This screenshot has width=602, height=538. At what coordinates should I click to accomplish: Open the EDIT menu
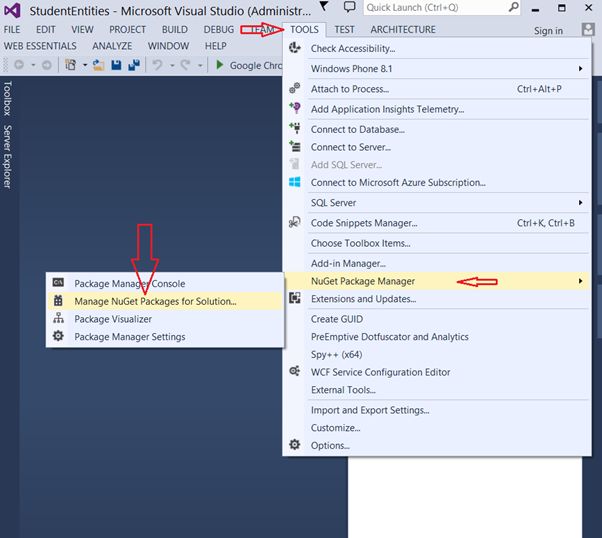point(46,30)
